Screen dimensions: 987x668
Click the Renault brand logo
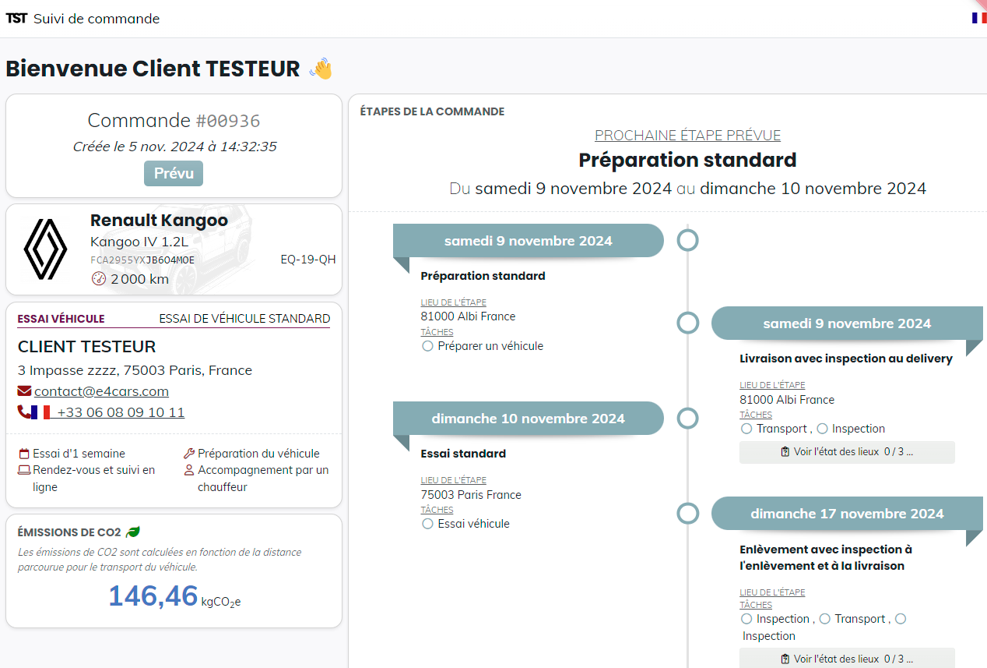[x=45, y=250]
